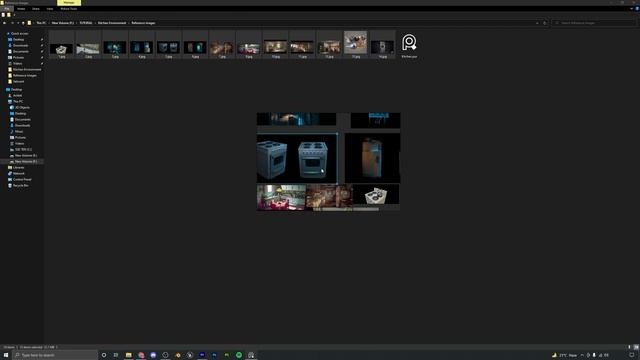This screenshot has height=360, width=640.
Task: Switch to the View ribbon tab
Action: (x=50, y=9)
